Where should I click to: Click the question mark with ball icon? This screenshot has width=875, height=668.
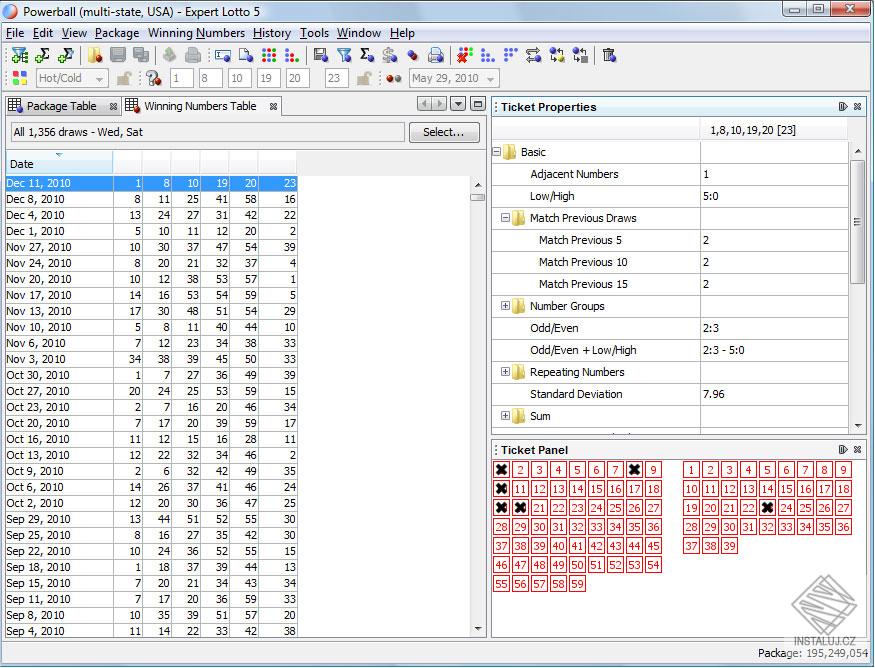point(153,78)
